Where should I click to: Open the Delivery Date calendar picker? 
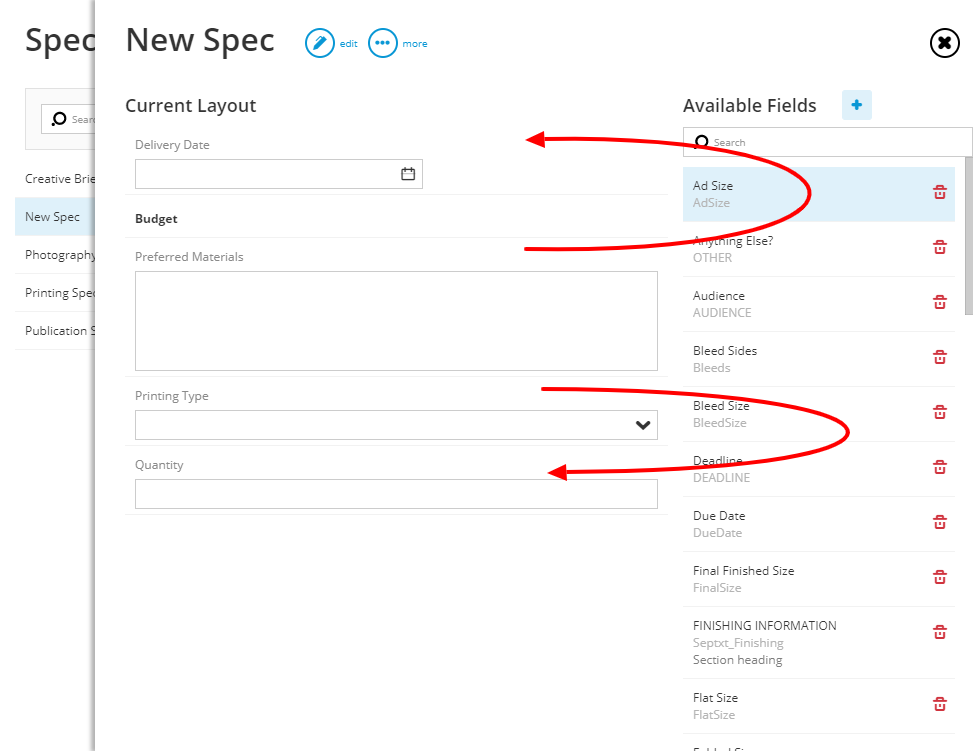[x=408, y=173]
